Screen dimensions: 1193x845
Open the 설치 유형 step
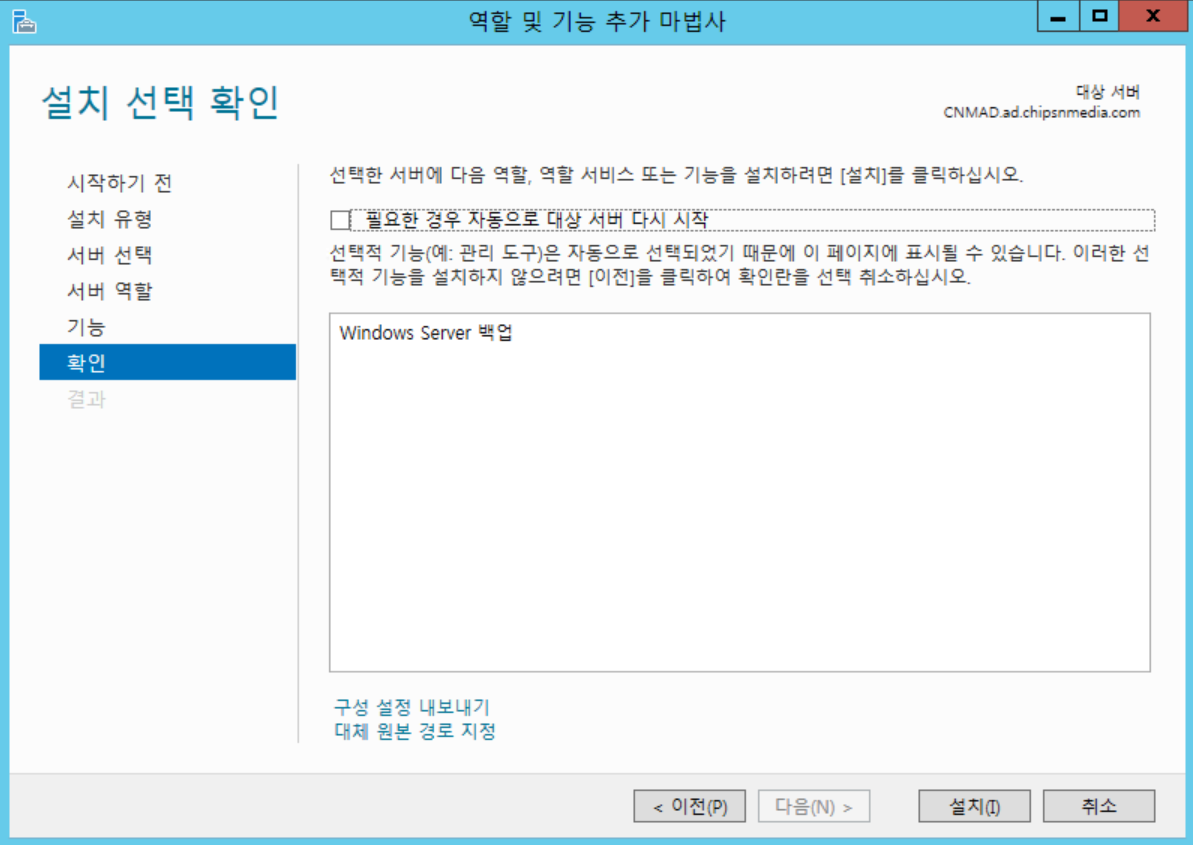(x=110, y=219)
